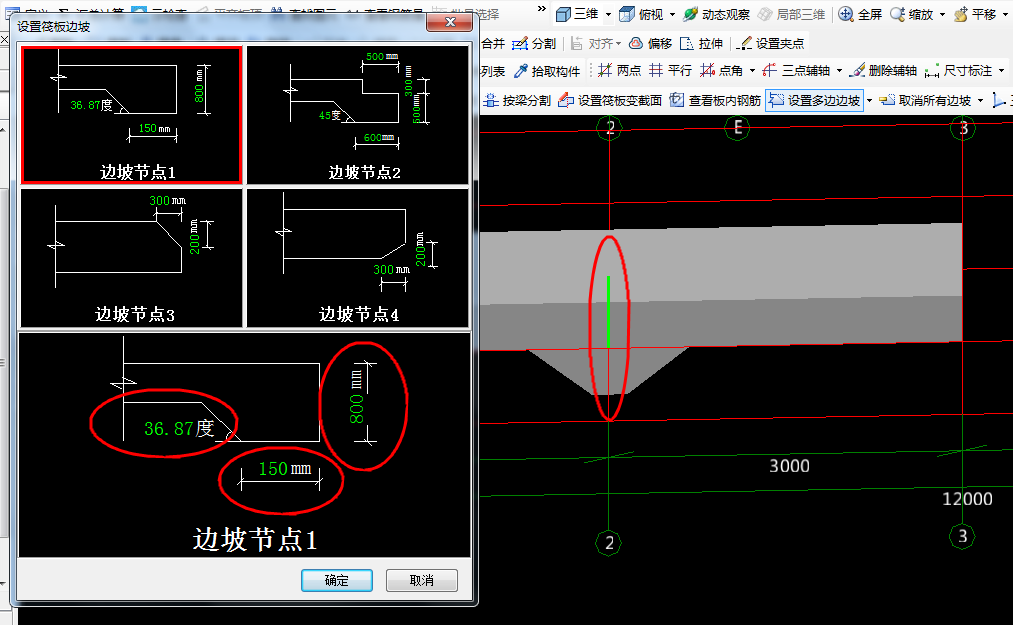Select 三点辅轴 three-point arc axis
The image size is (1013, 625).
pos(796,70)
